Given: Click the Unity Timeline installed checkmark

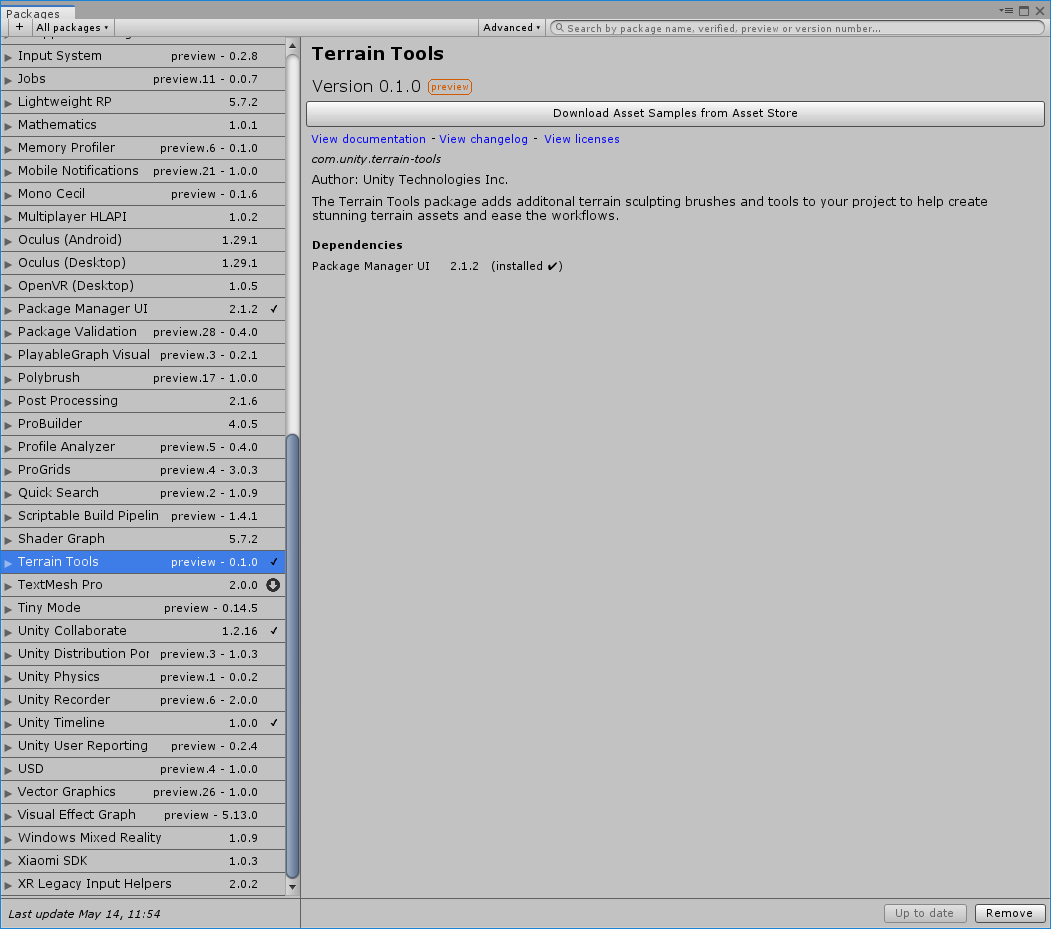Looking at the screenshot, I should (273, 723).
